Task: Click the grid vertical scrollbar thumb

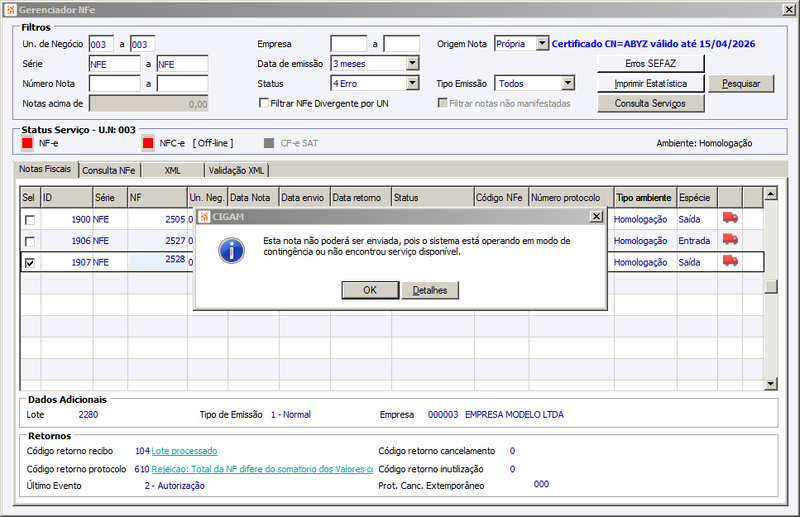Action: click(x=770, y=286)
